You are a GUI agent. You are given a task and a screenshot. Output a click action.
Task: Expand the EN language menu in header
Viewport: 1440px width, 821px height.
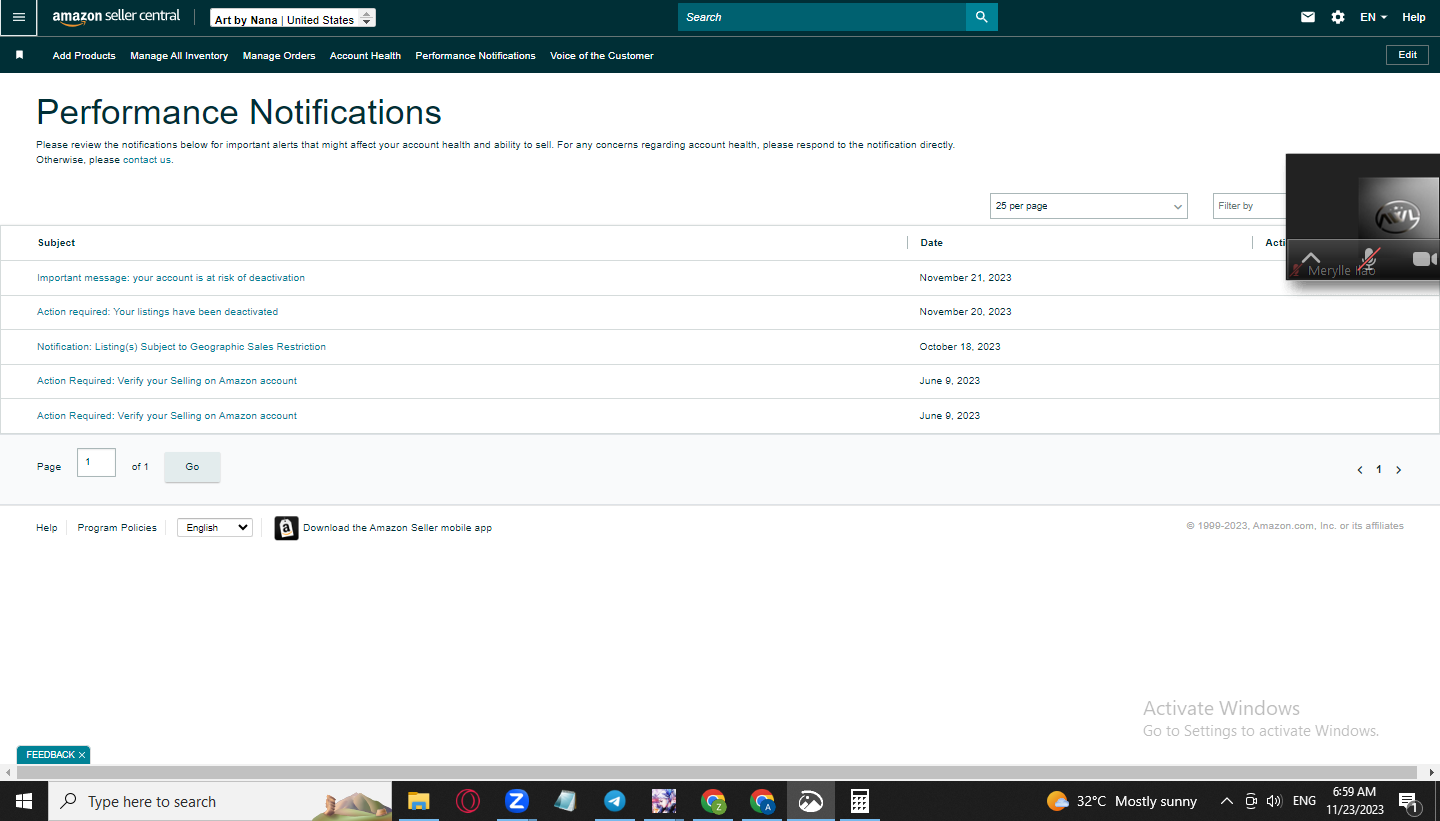click(1374, 17)
